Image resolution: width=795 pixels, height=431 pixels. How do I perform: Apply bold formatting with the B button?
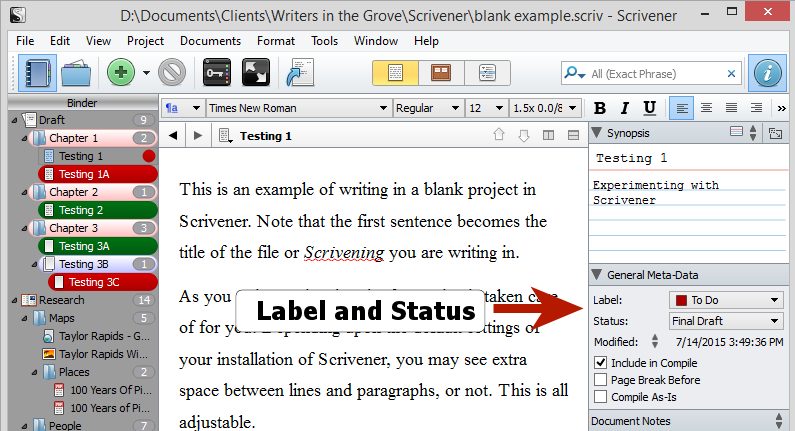600,108
